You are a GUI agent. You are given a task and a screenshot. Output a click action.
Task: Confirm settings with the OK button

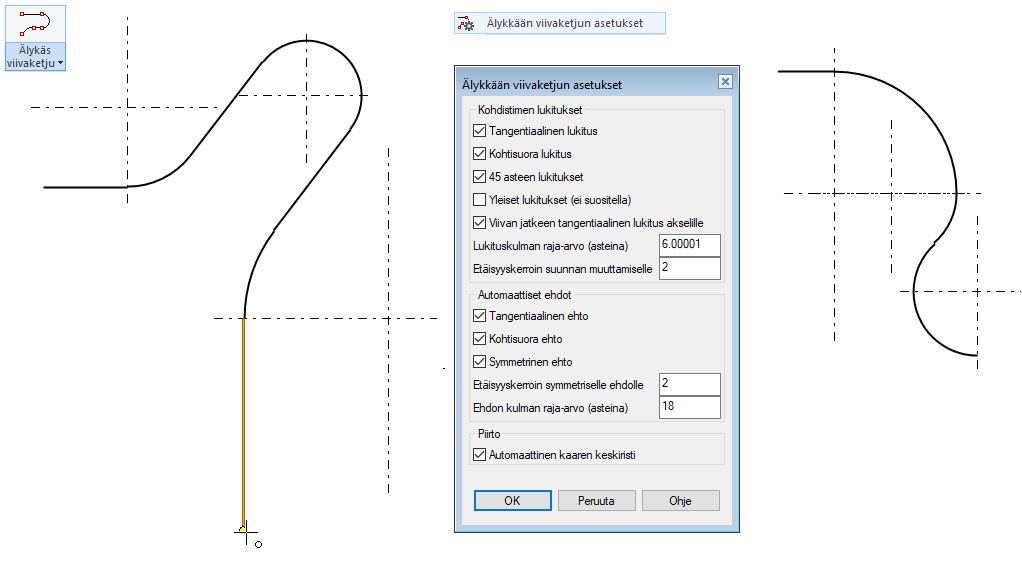[512, 500]
